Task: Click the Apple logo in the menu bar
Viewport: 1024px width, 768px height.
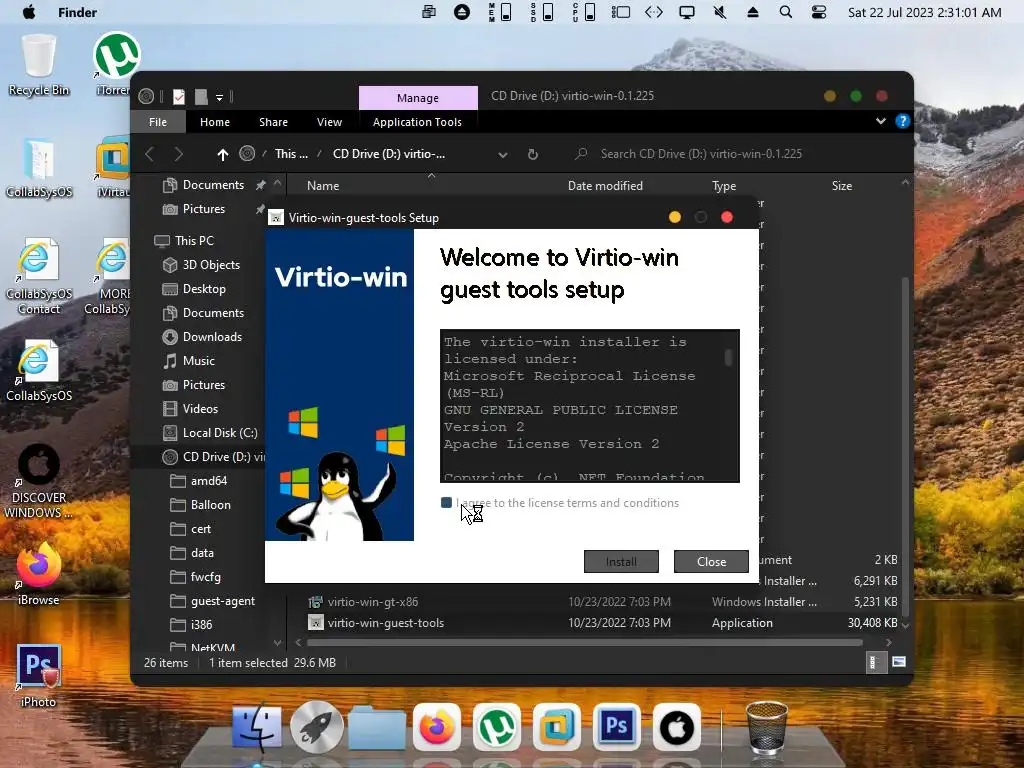Action: coord(29,12)
